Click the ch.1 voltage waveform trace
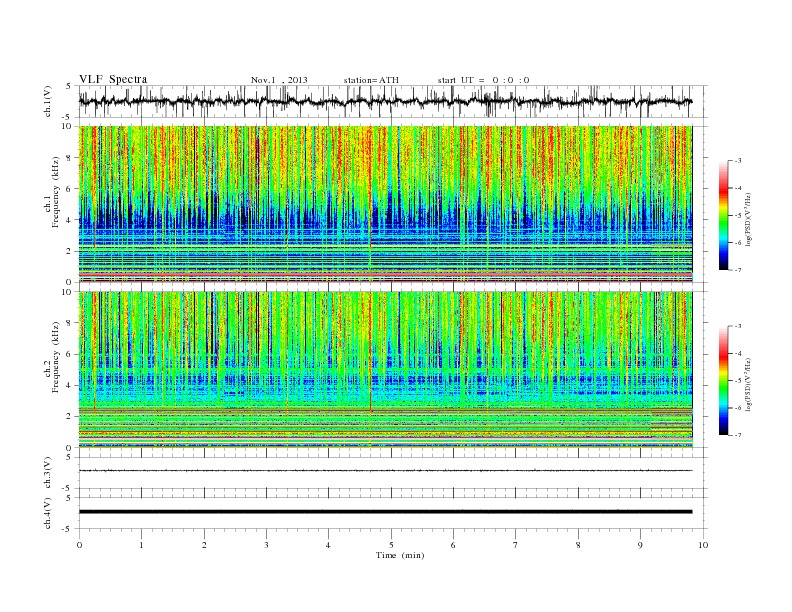 click(x=385, y=101)
